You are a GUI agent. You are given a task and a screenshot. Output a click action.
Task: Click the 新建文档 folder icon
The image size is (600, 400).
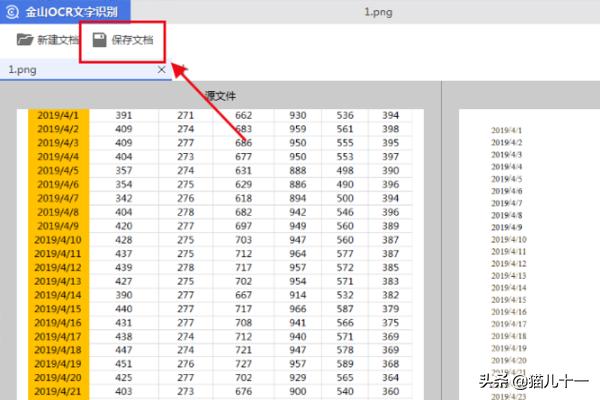25,41
